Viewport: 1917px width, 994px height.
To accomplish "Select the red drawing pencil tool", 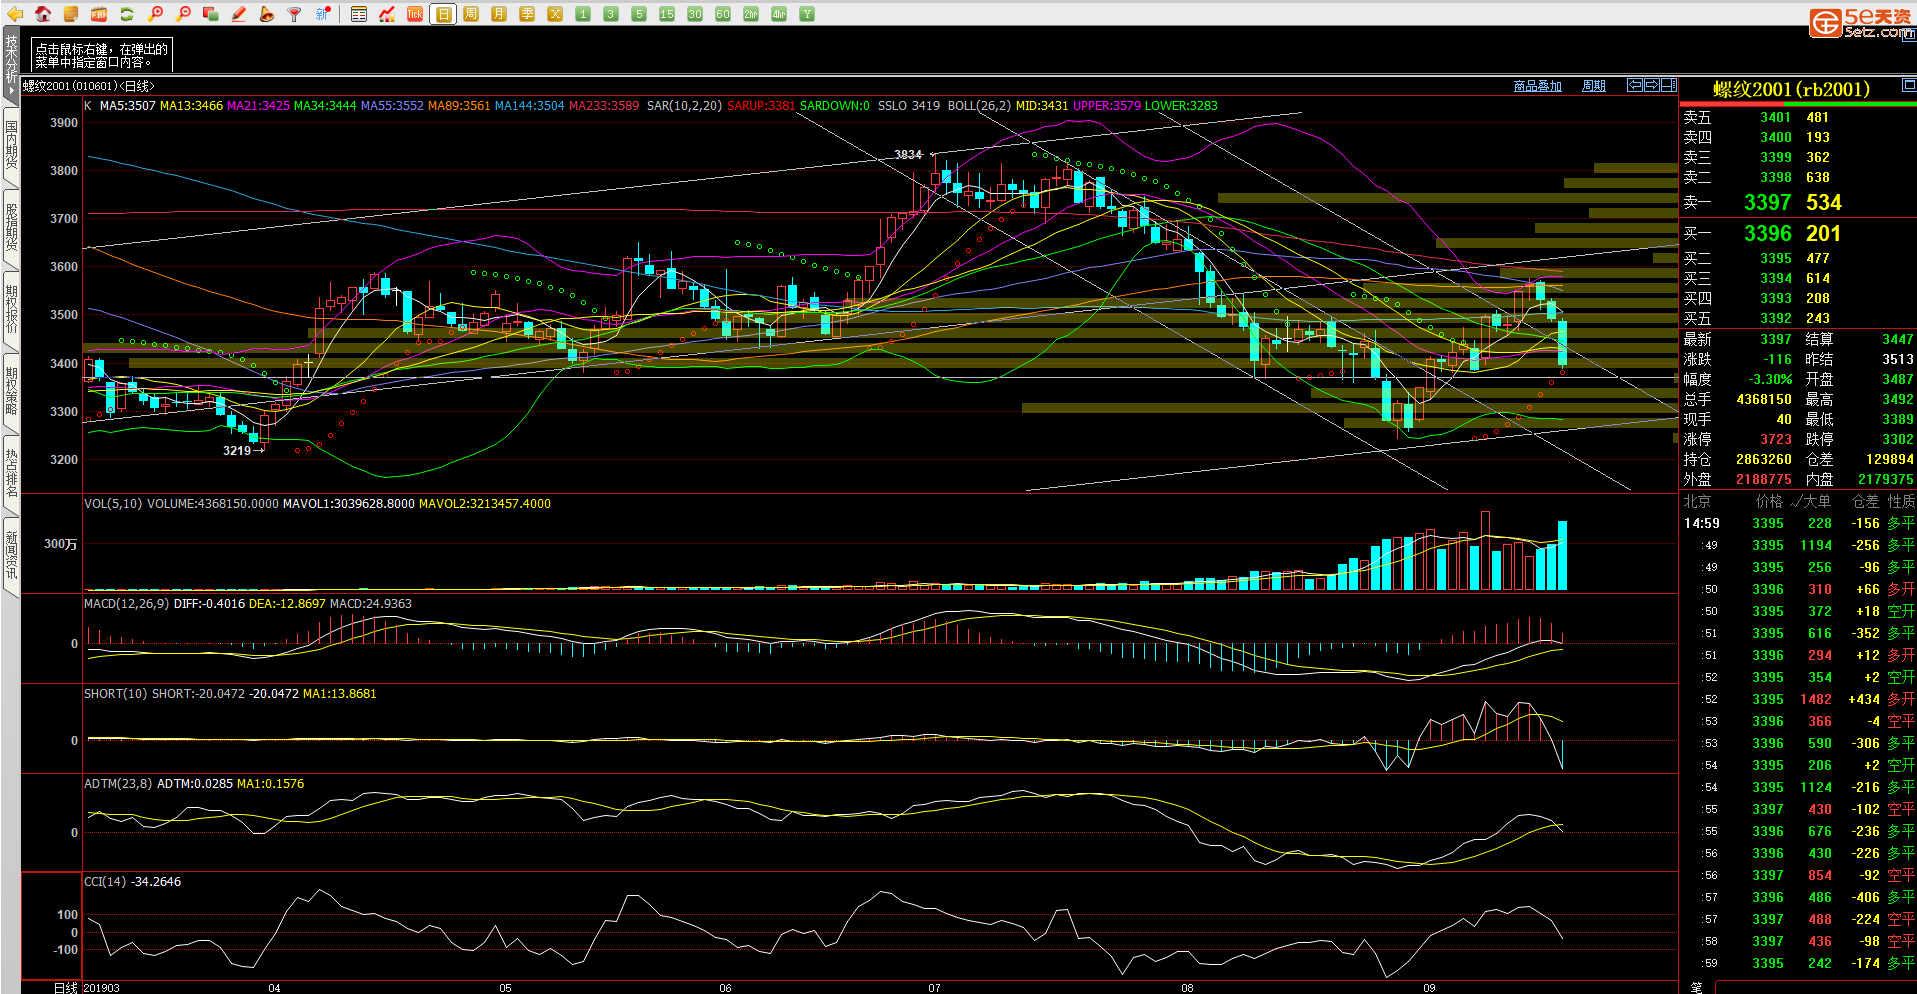I will tap(239, 14).
